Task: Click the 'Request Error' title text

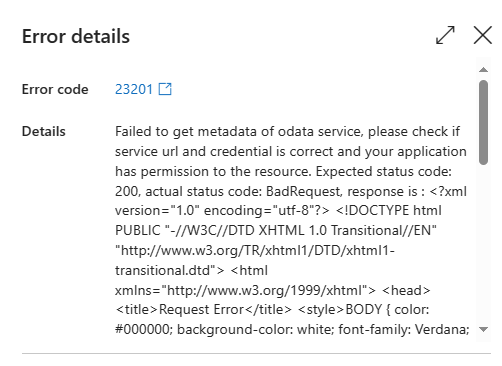Action: click(201, 310)
